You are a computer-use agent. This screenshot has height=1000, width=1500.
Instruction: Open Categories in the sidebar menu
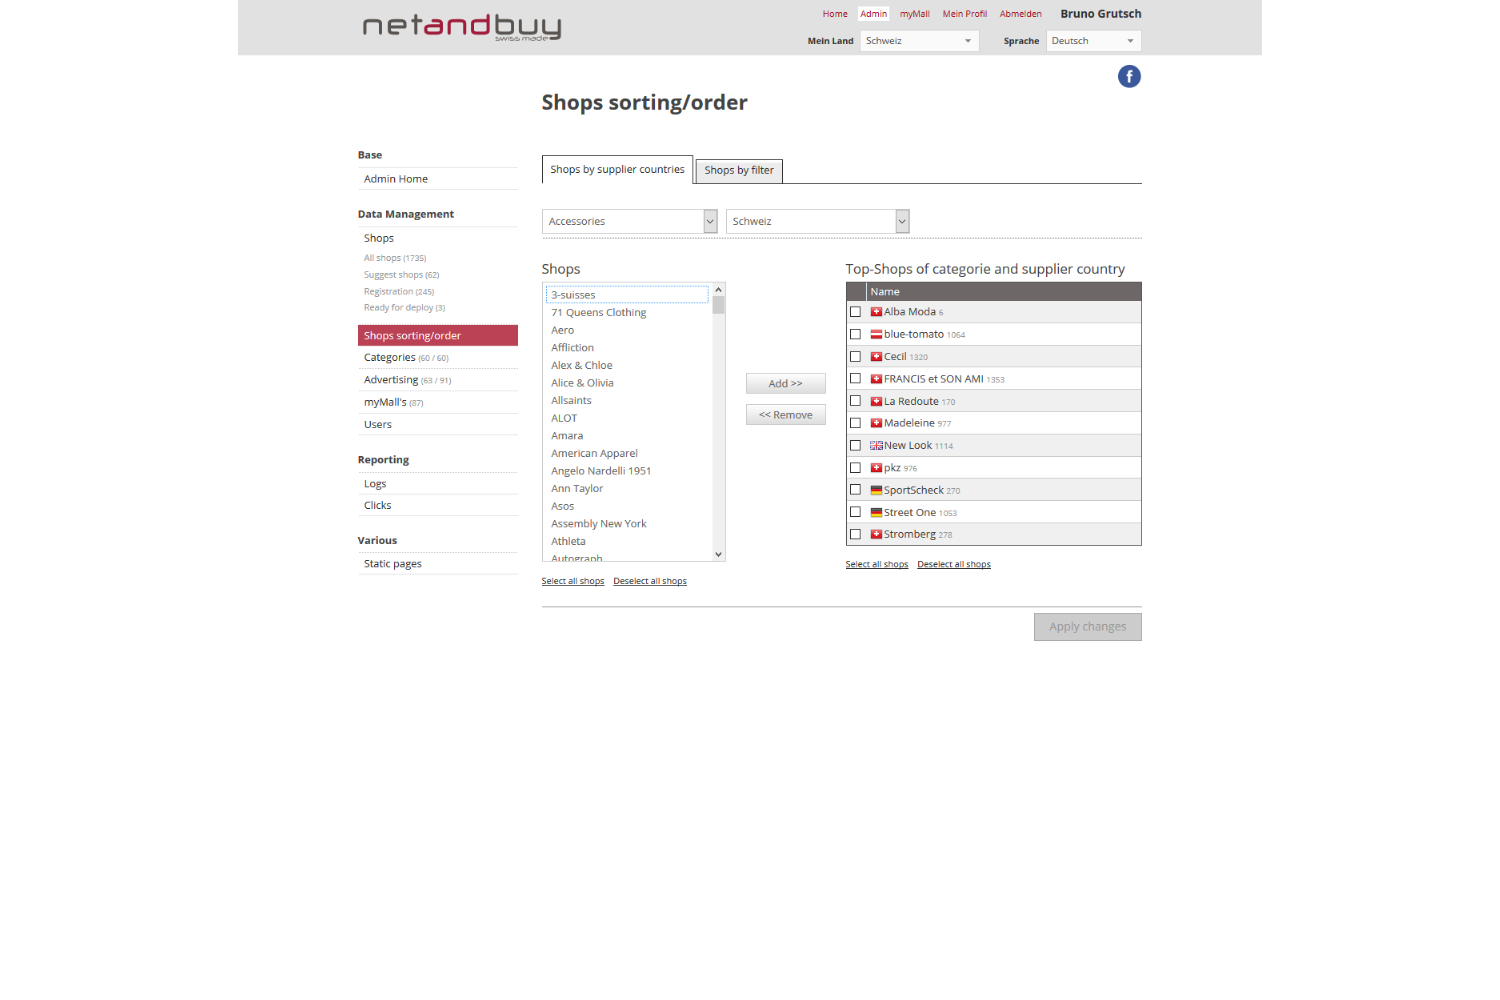point(390,358)
